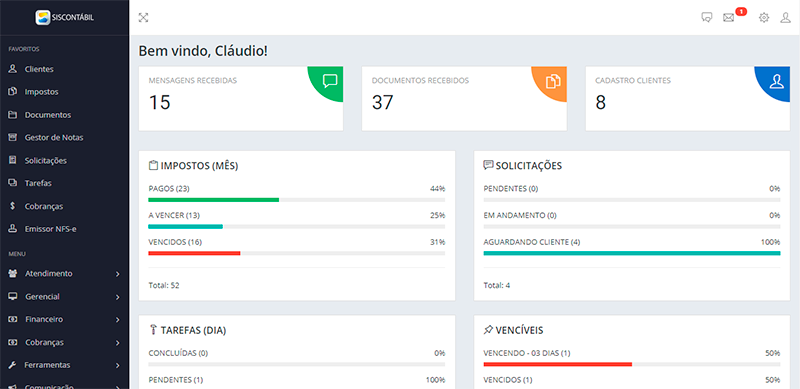This screenshot has width=800, height=389.
Task: Expand the chevron of the Menu section Cobranças
Action: (x=118, y=343)
